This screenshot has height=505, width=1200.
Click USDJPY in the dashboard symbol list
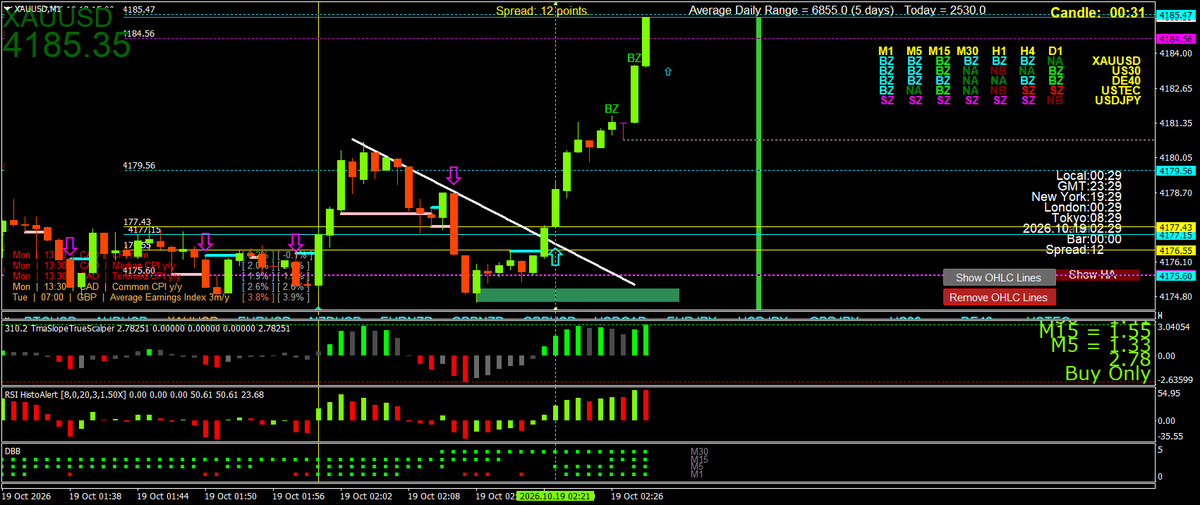[x=1120, y=100]
